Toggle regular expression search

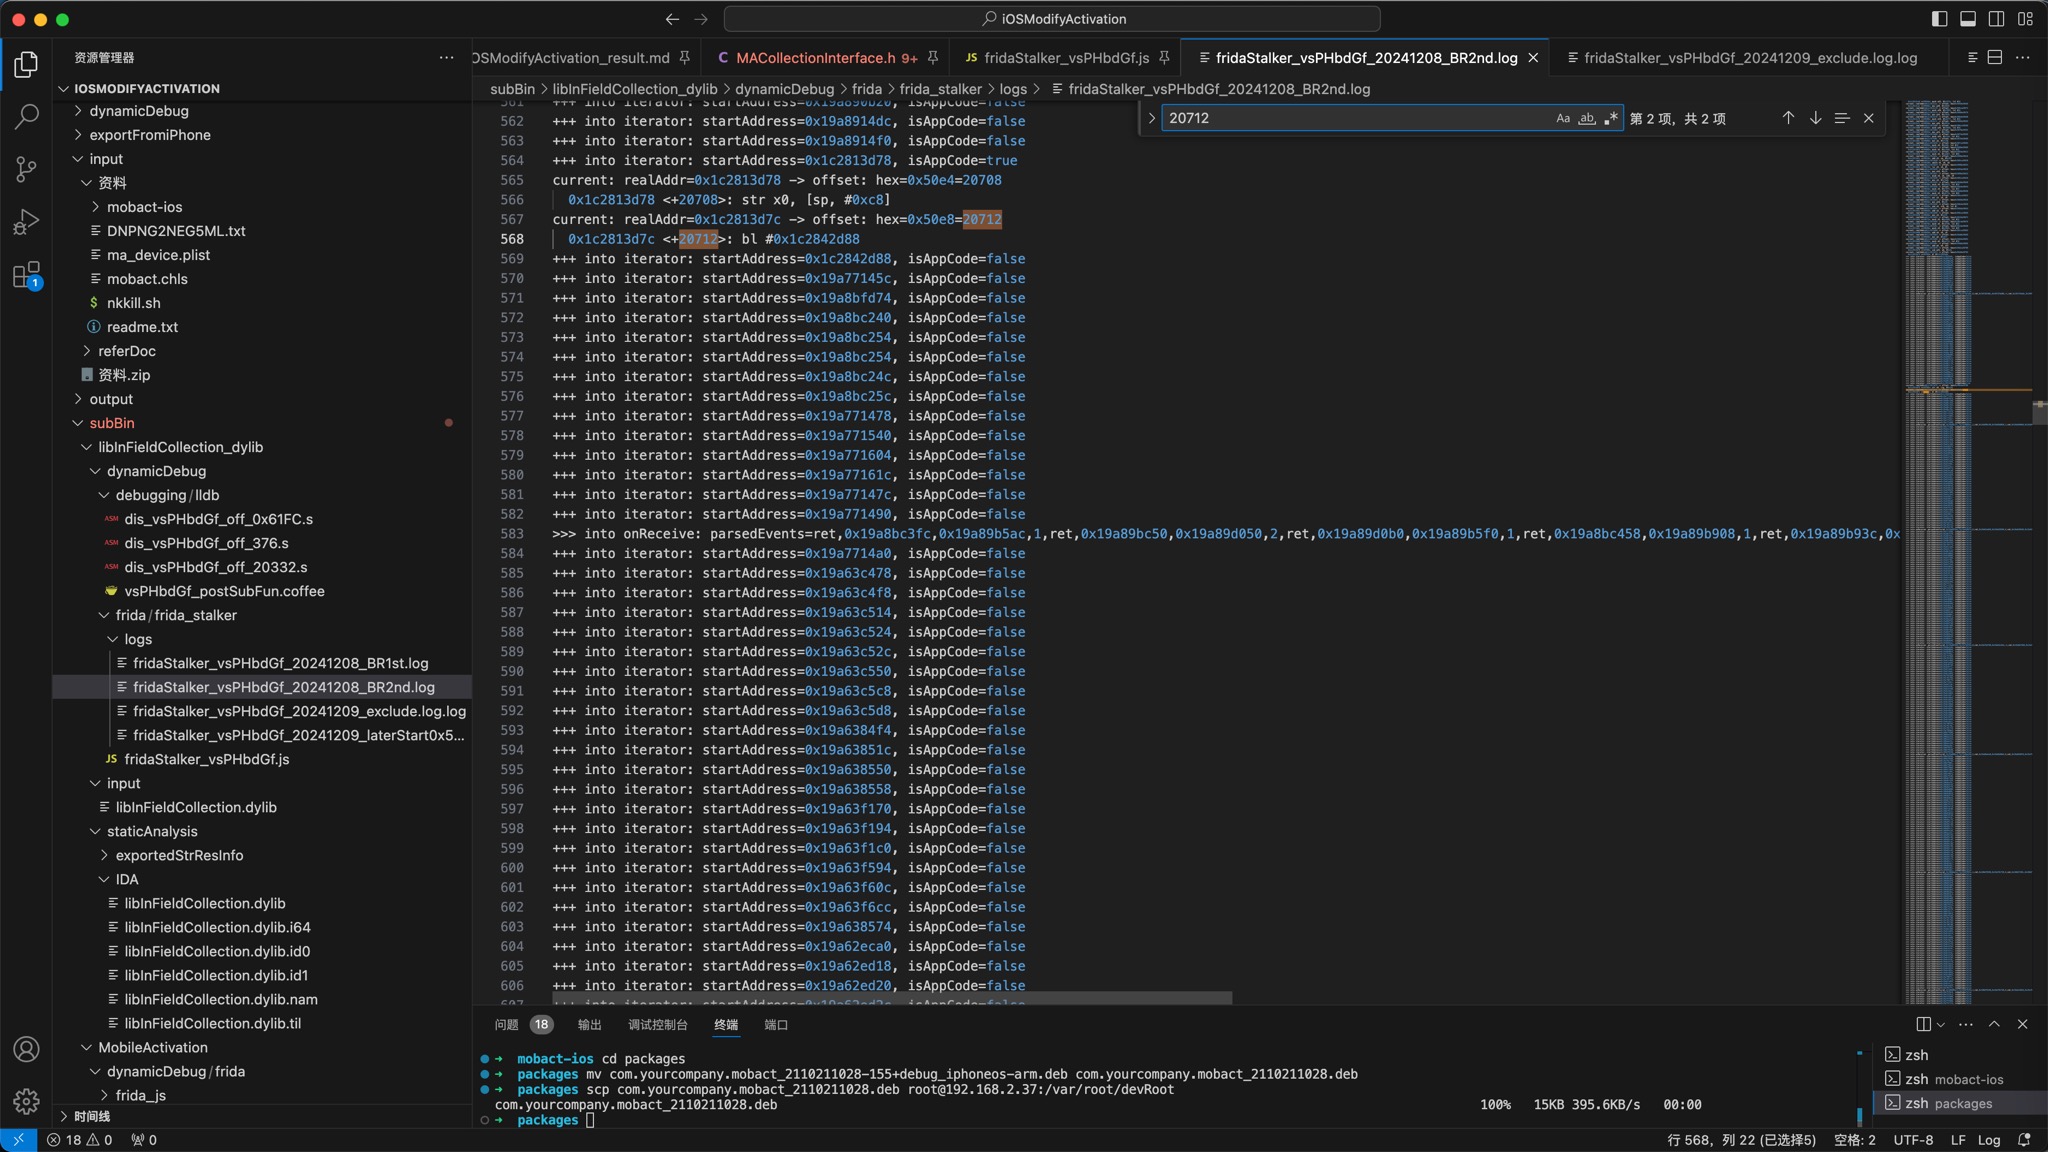coord(1611,118)
